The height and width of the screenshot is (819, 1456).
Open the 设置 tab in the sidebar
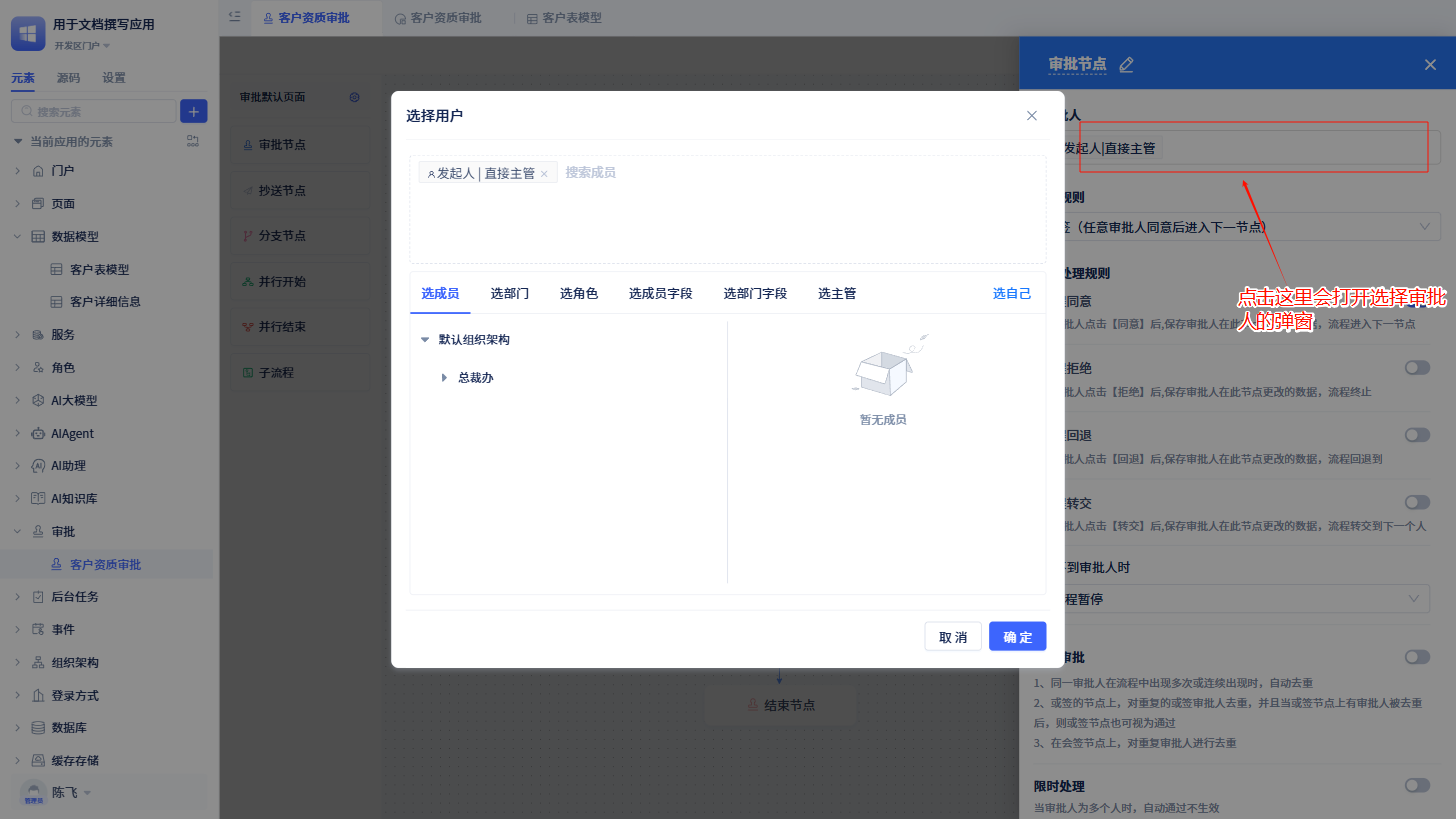coord(114,78)
